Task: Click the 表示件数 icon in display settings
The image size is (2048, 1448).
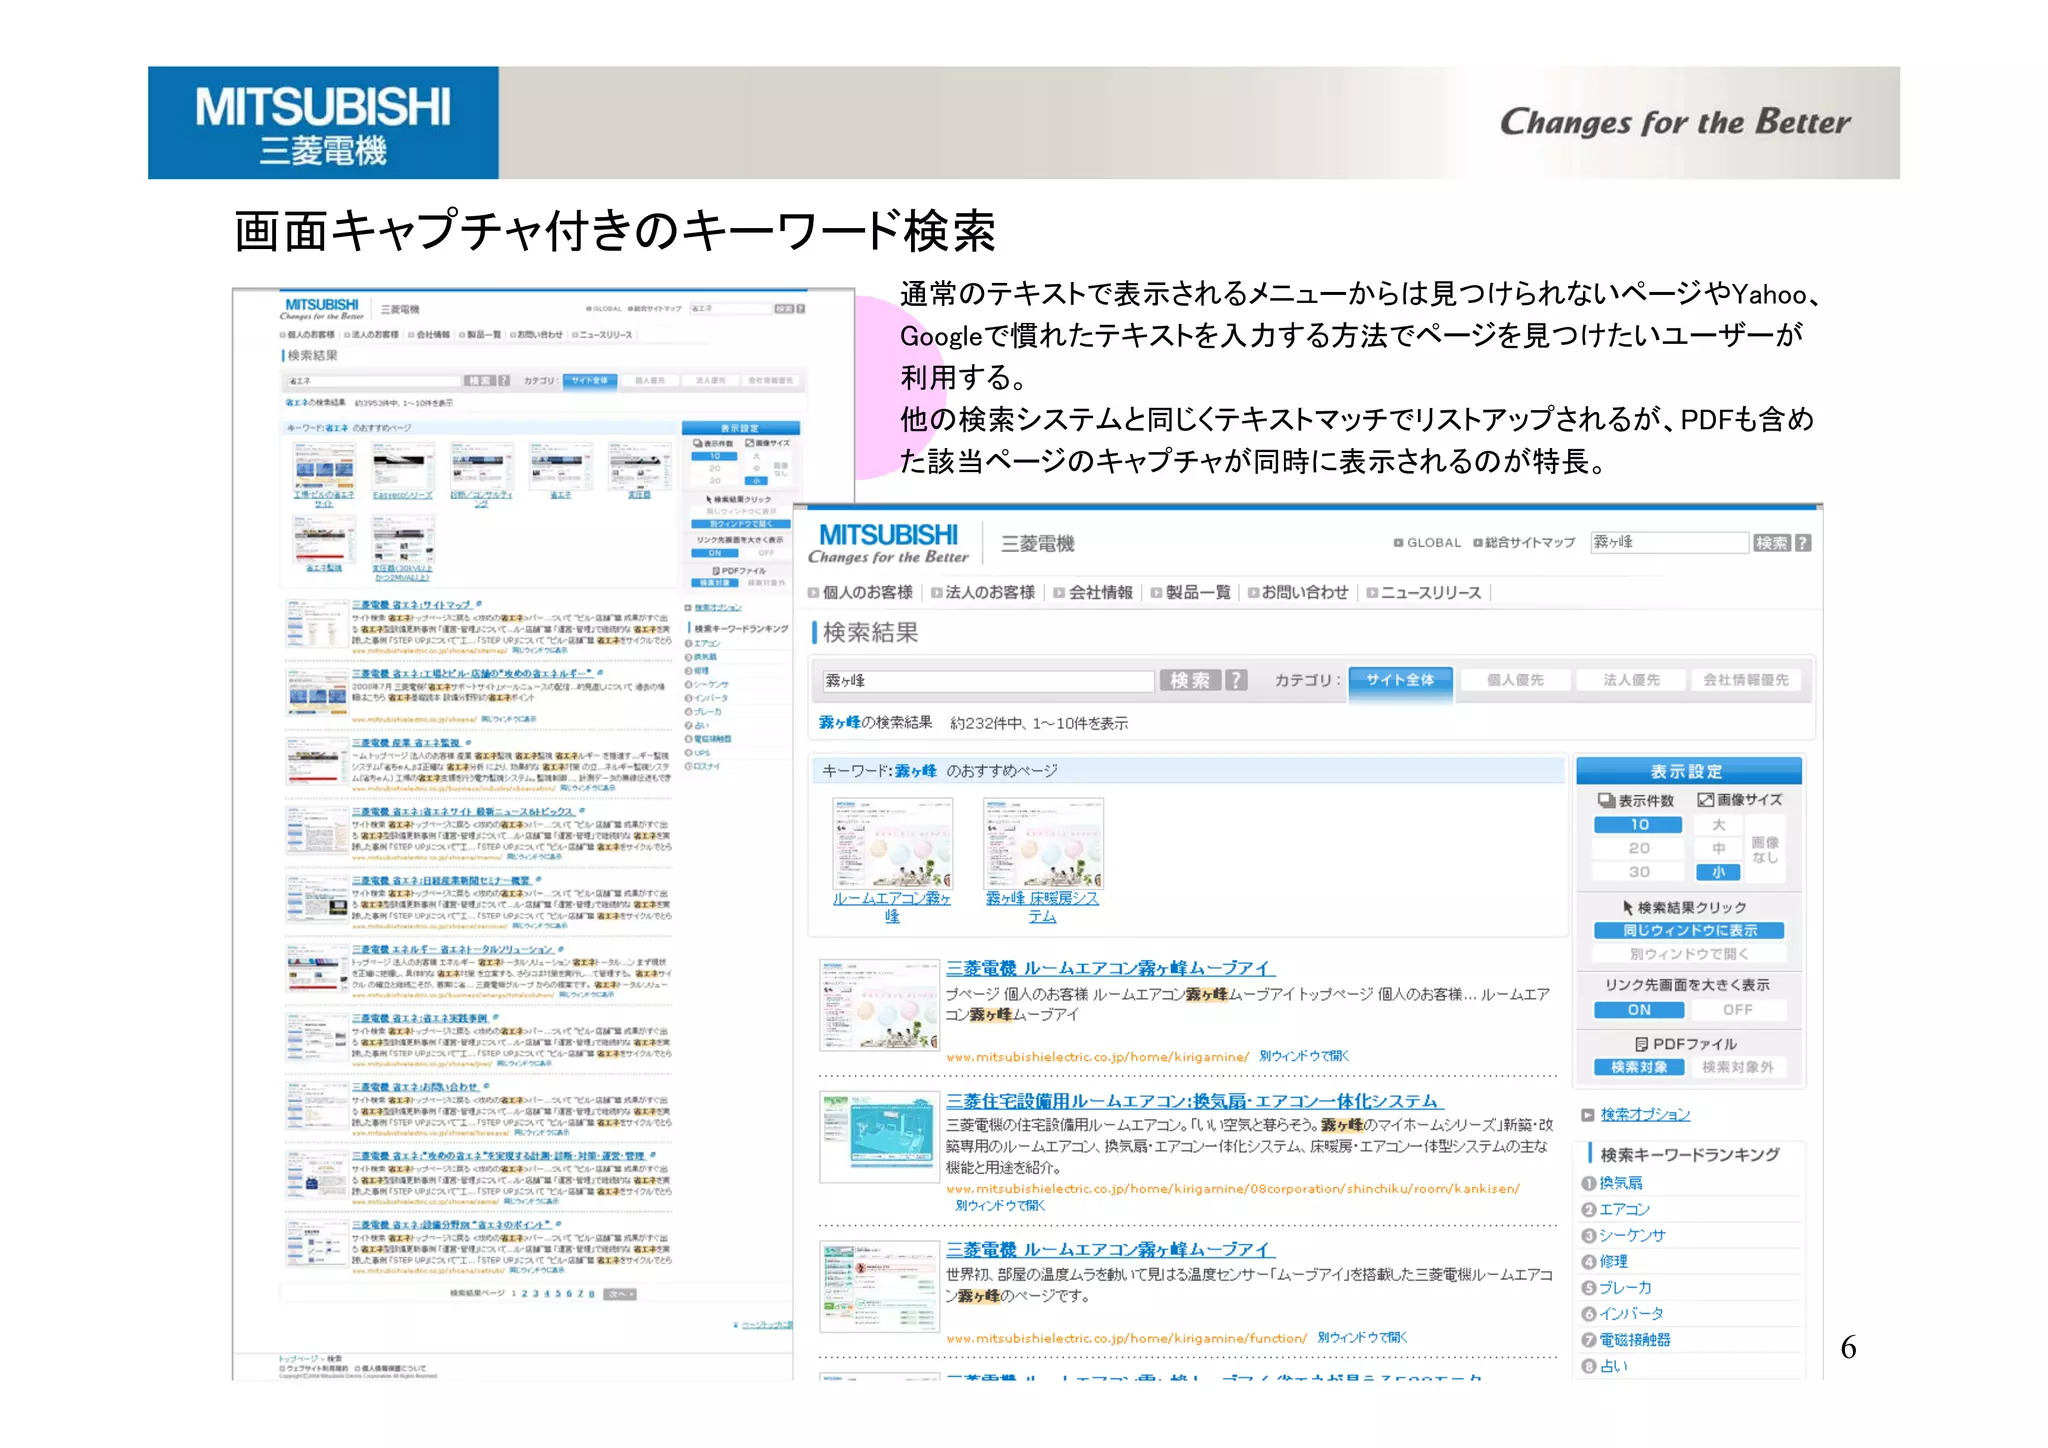Action: (x=1606, y=800)
